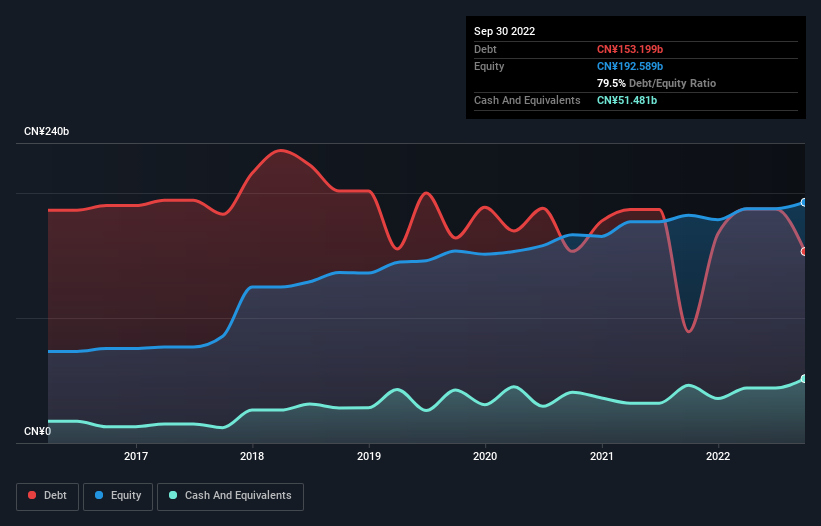Toggle the Equity series legend button

pyautogui.click(x=118, y=496)
